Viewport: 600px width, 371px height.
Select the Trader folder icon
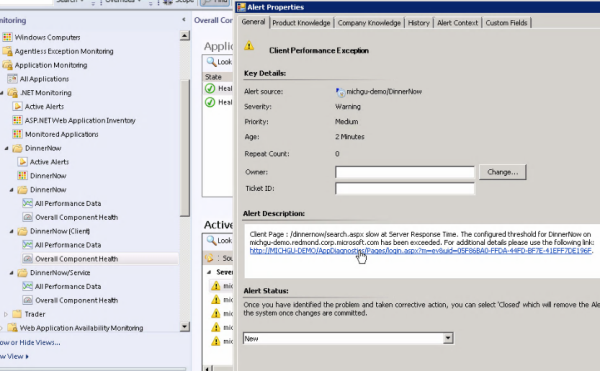(x=18, y=314)
